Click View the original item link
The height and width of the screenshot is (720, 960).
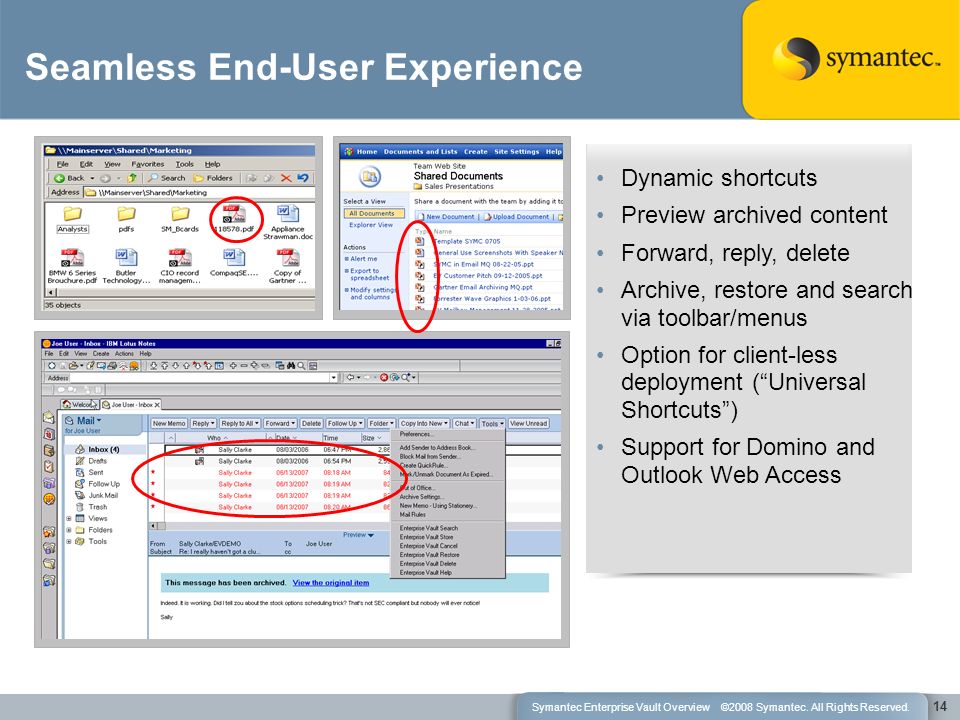click(x=331, y=583)
